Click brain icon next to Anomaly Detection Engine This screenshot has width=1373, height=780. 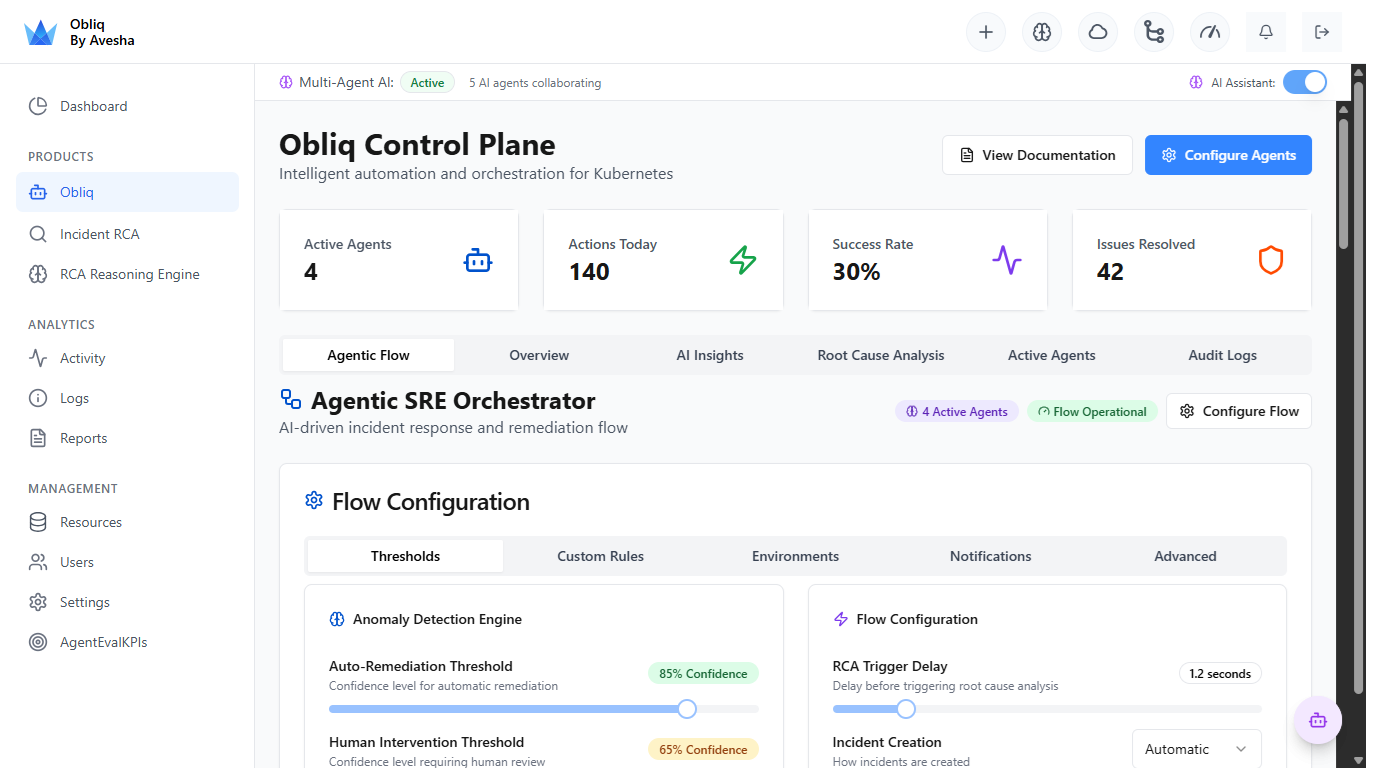(x=337, y=619)
